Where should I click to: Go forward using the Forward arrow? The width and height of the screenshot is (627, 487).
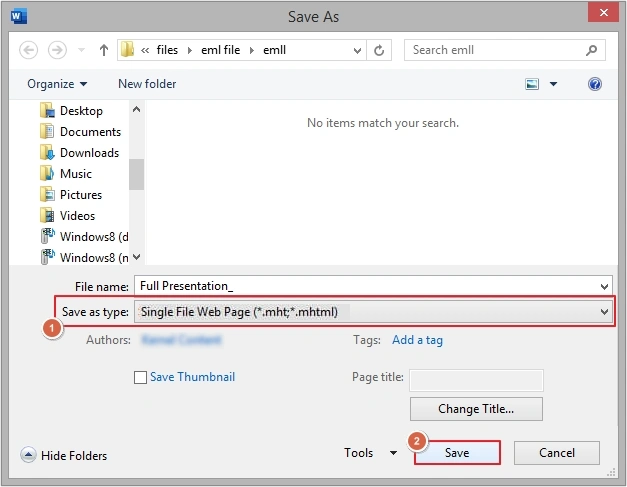point(57,50)
